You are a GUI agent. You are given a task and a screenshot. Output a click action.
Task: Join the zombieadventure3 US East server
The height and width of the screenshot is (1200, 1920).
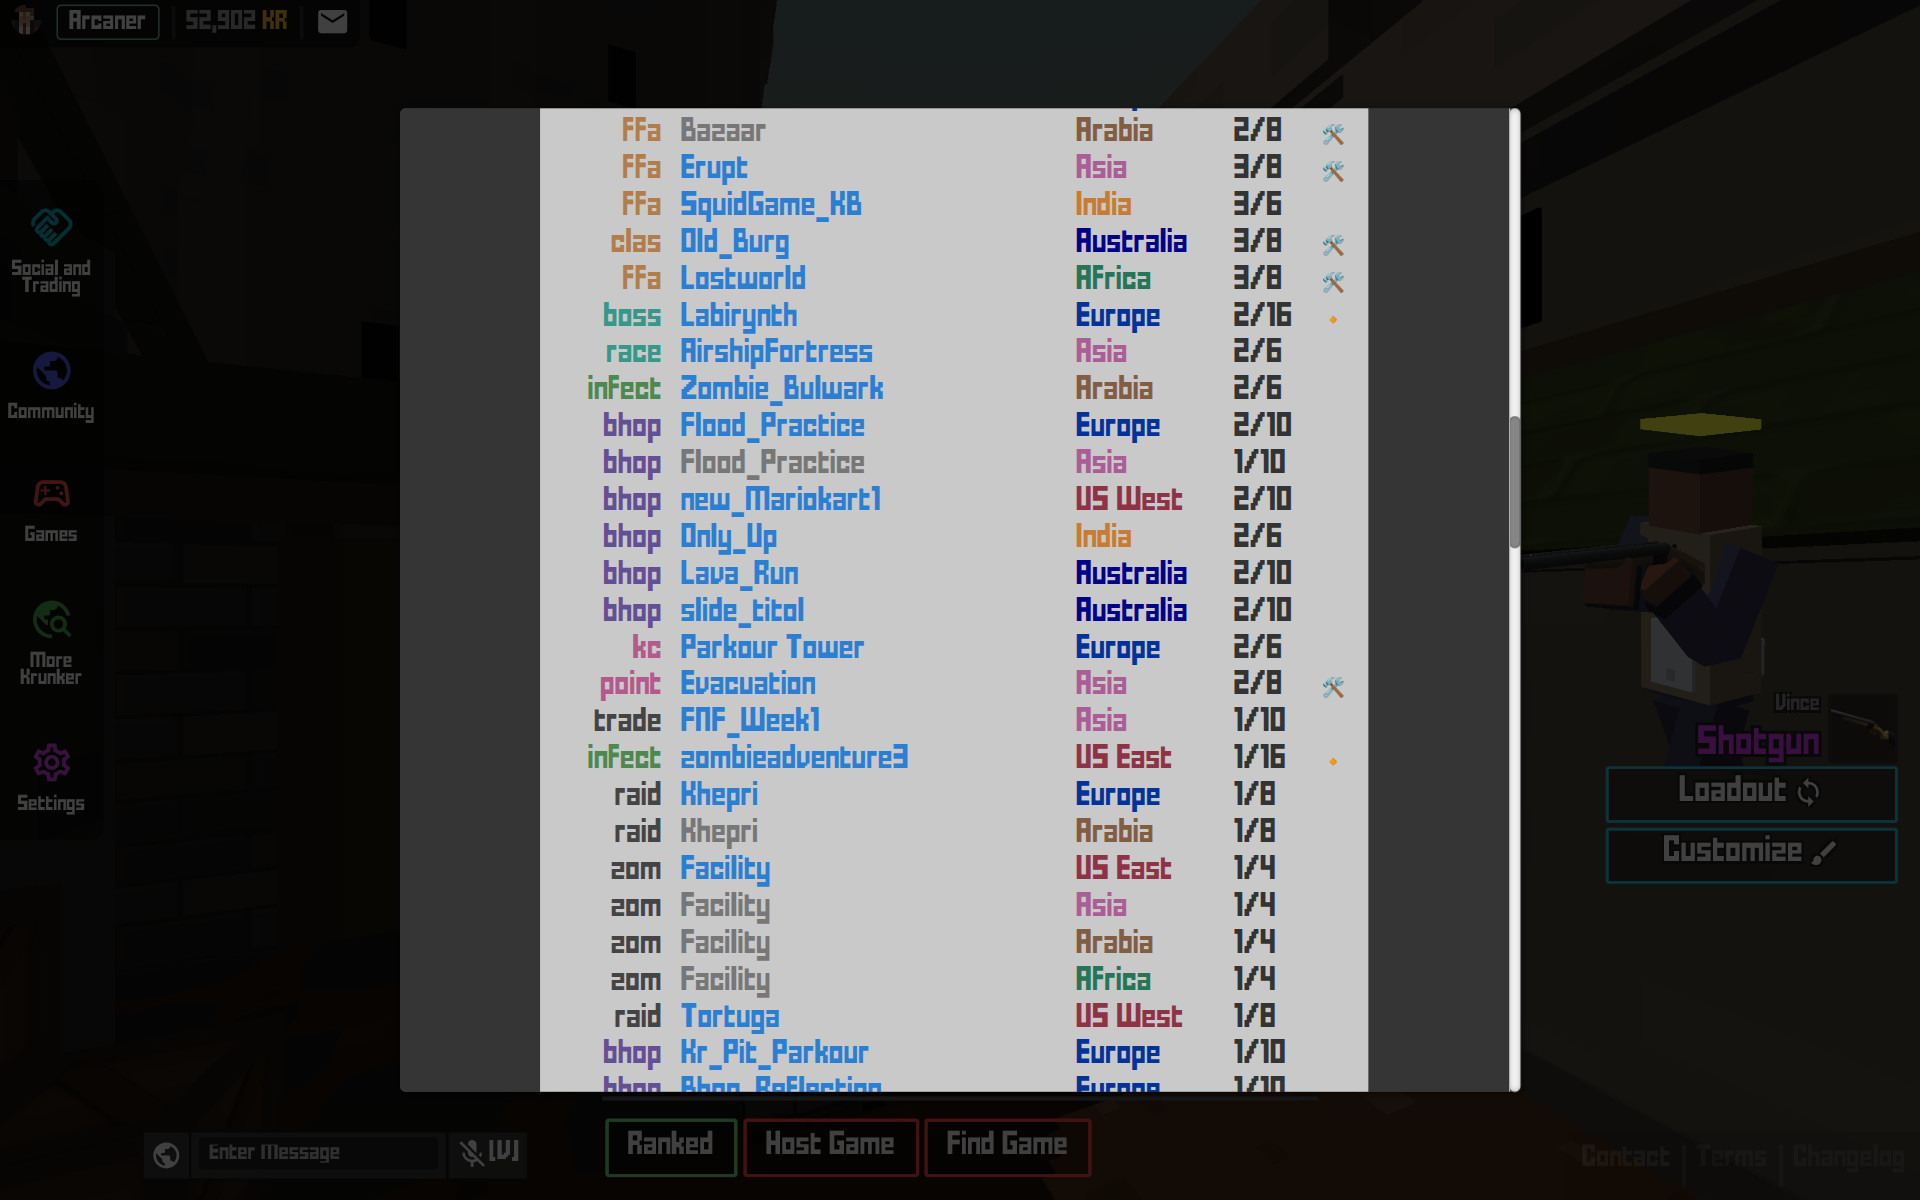coord(793,758)
